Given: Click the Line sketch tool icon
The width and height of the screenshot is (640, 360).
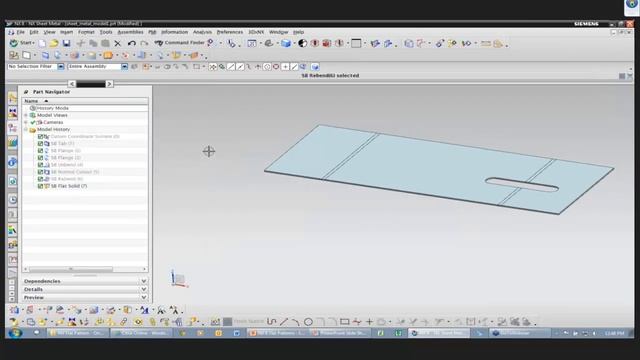Looking at the screenshot, I should pos(284,322).
